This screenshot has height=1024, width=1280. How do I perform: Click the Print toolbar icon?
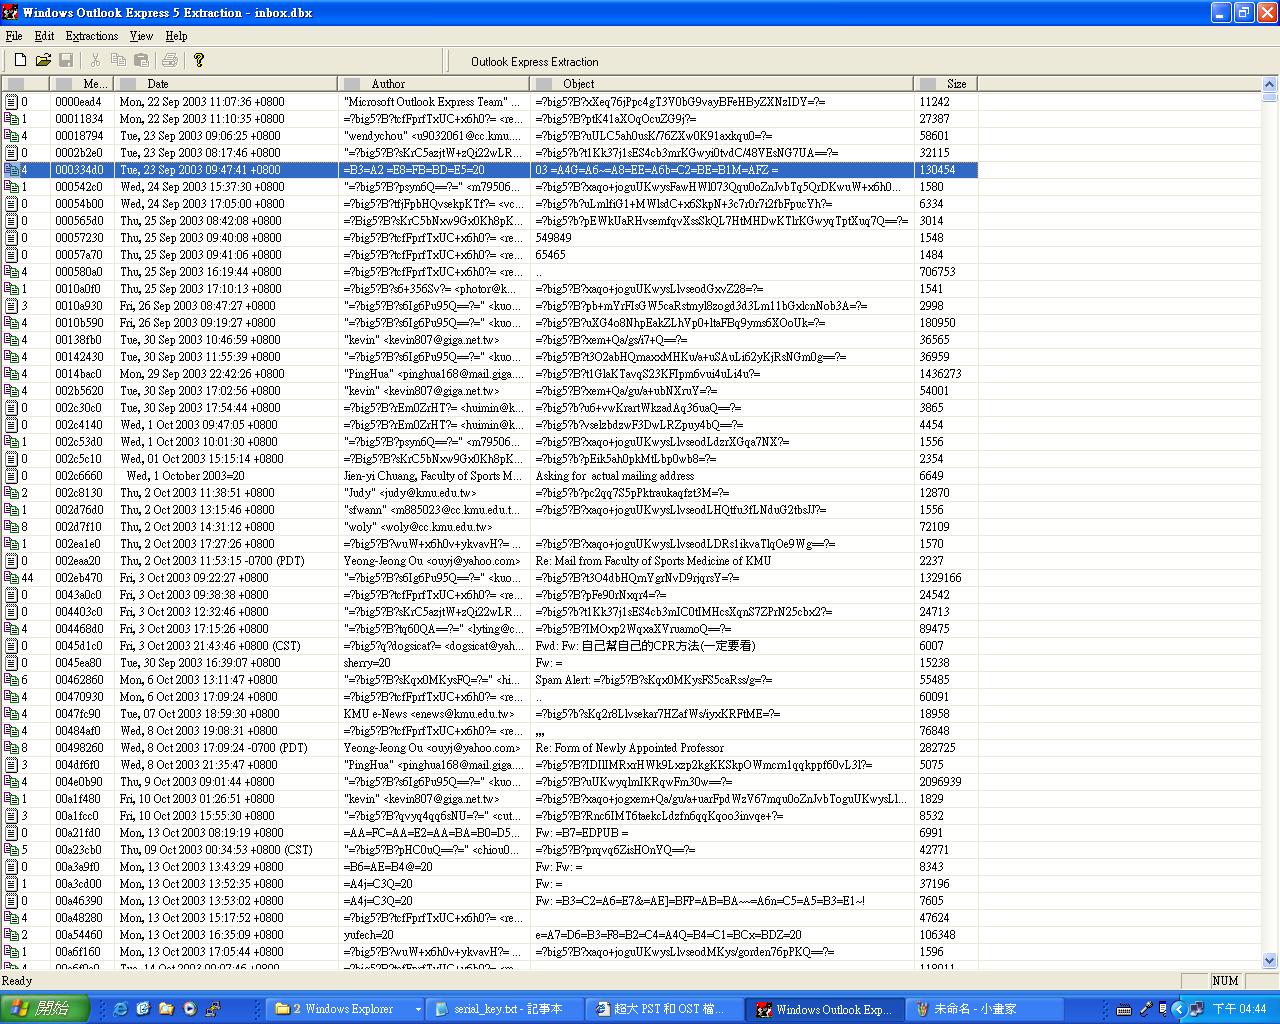coord(170,60)
